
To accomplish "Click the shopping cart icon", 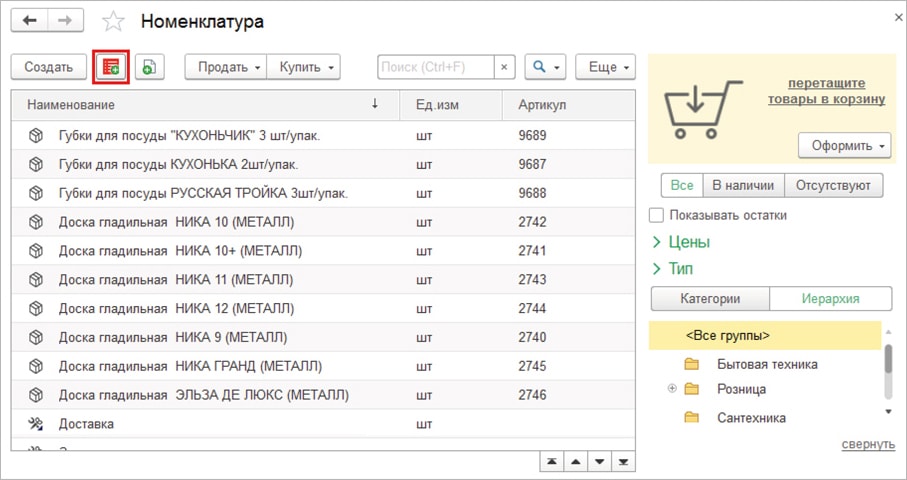I will point(699,110).
